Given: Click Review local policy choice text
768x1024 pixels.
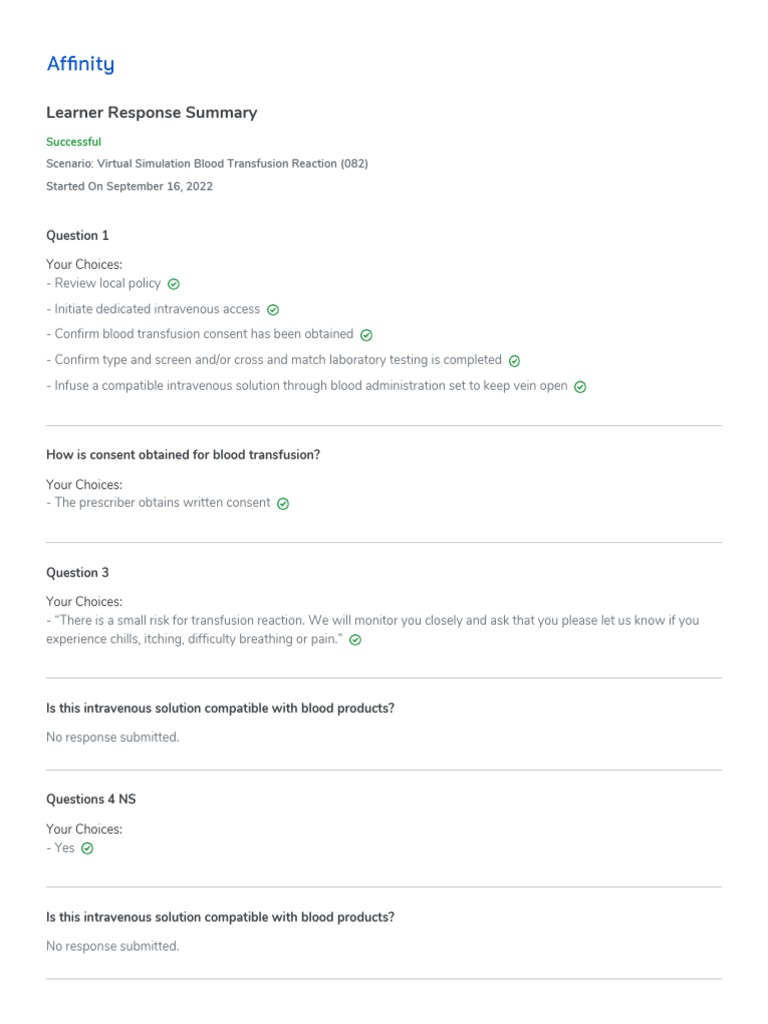Looking at the screenshot, I should pos(107,284).
